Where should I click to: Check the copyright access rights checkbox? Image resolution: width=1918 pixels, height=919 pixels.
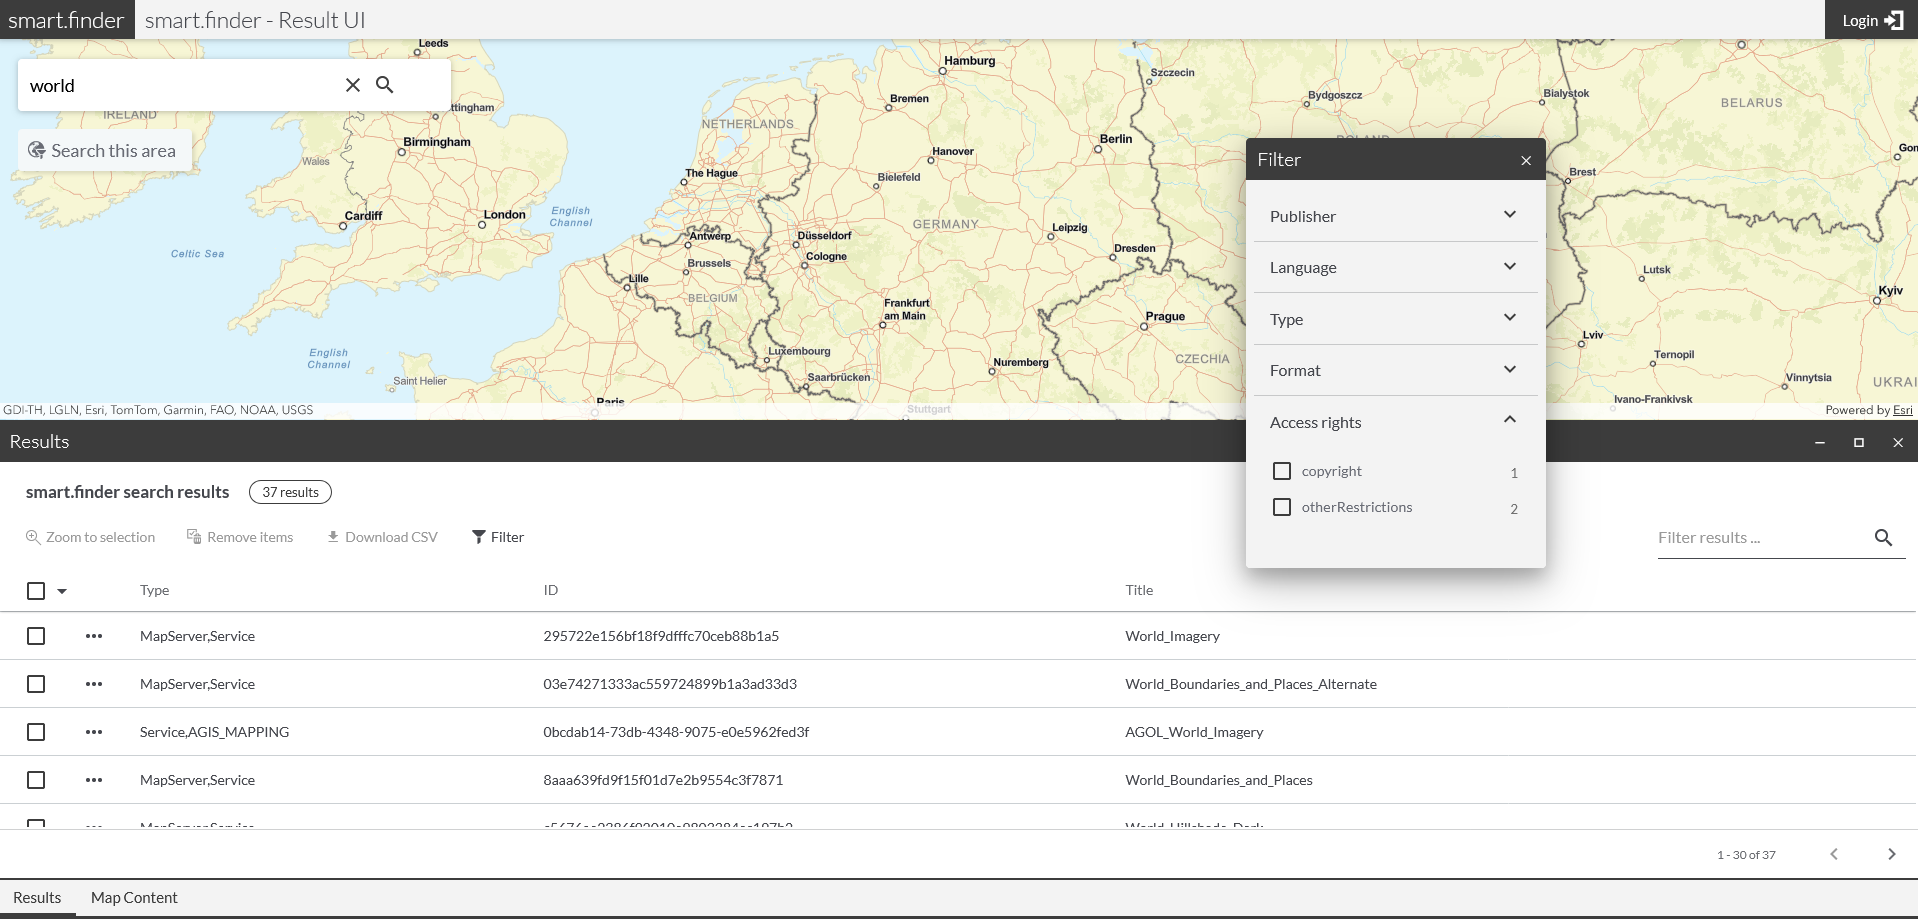[x=1282, y=471]
